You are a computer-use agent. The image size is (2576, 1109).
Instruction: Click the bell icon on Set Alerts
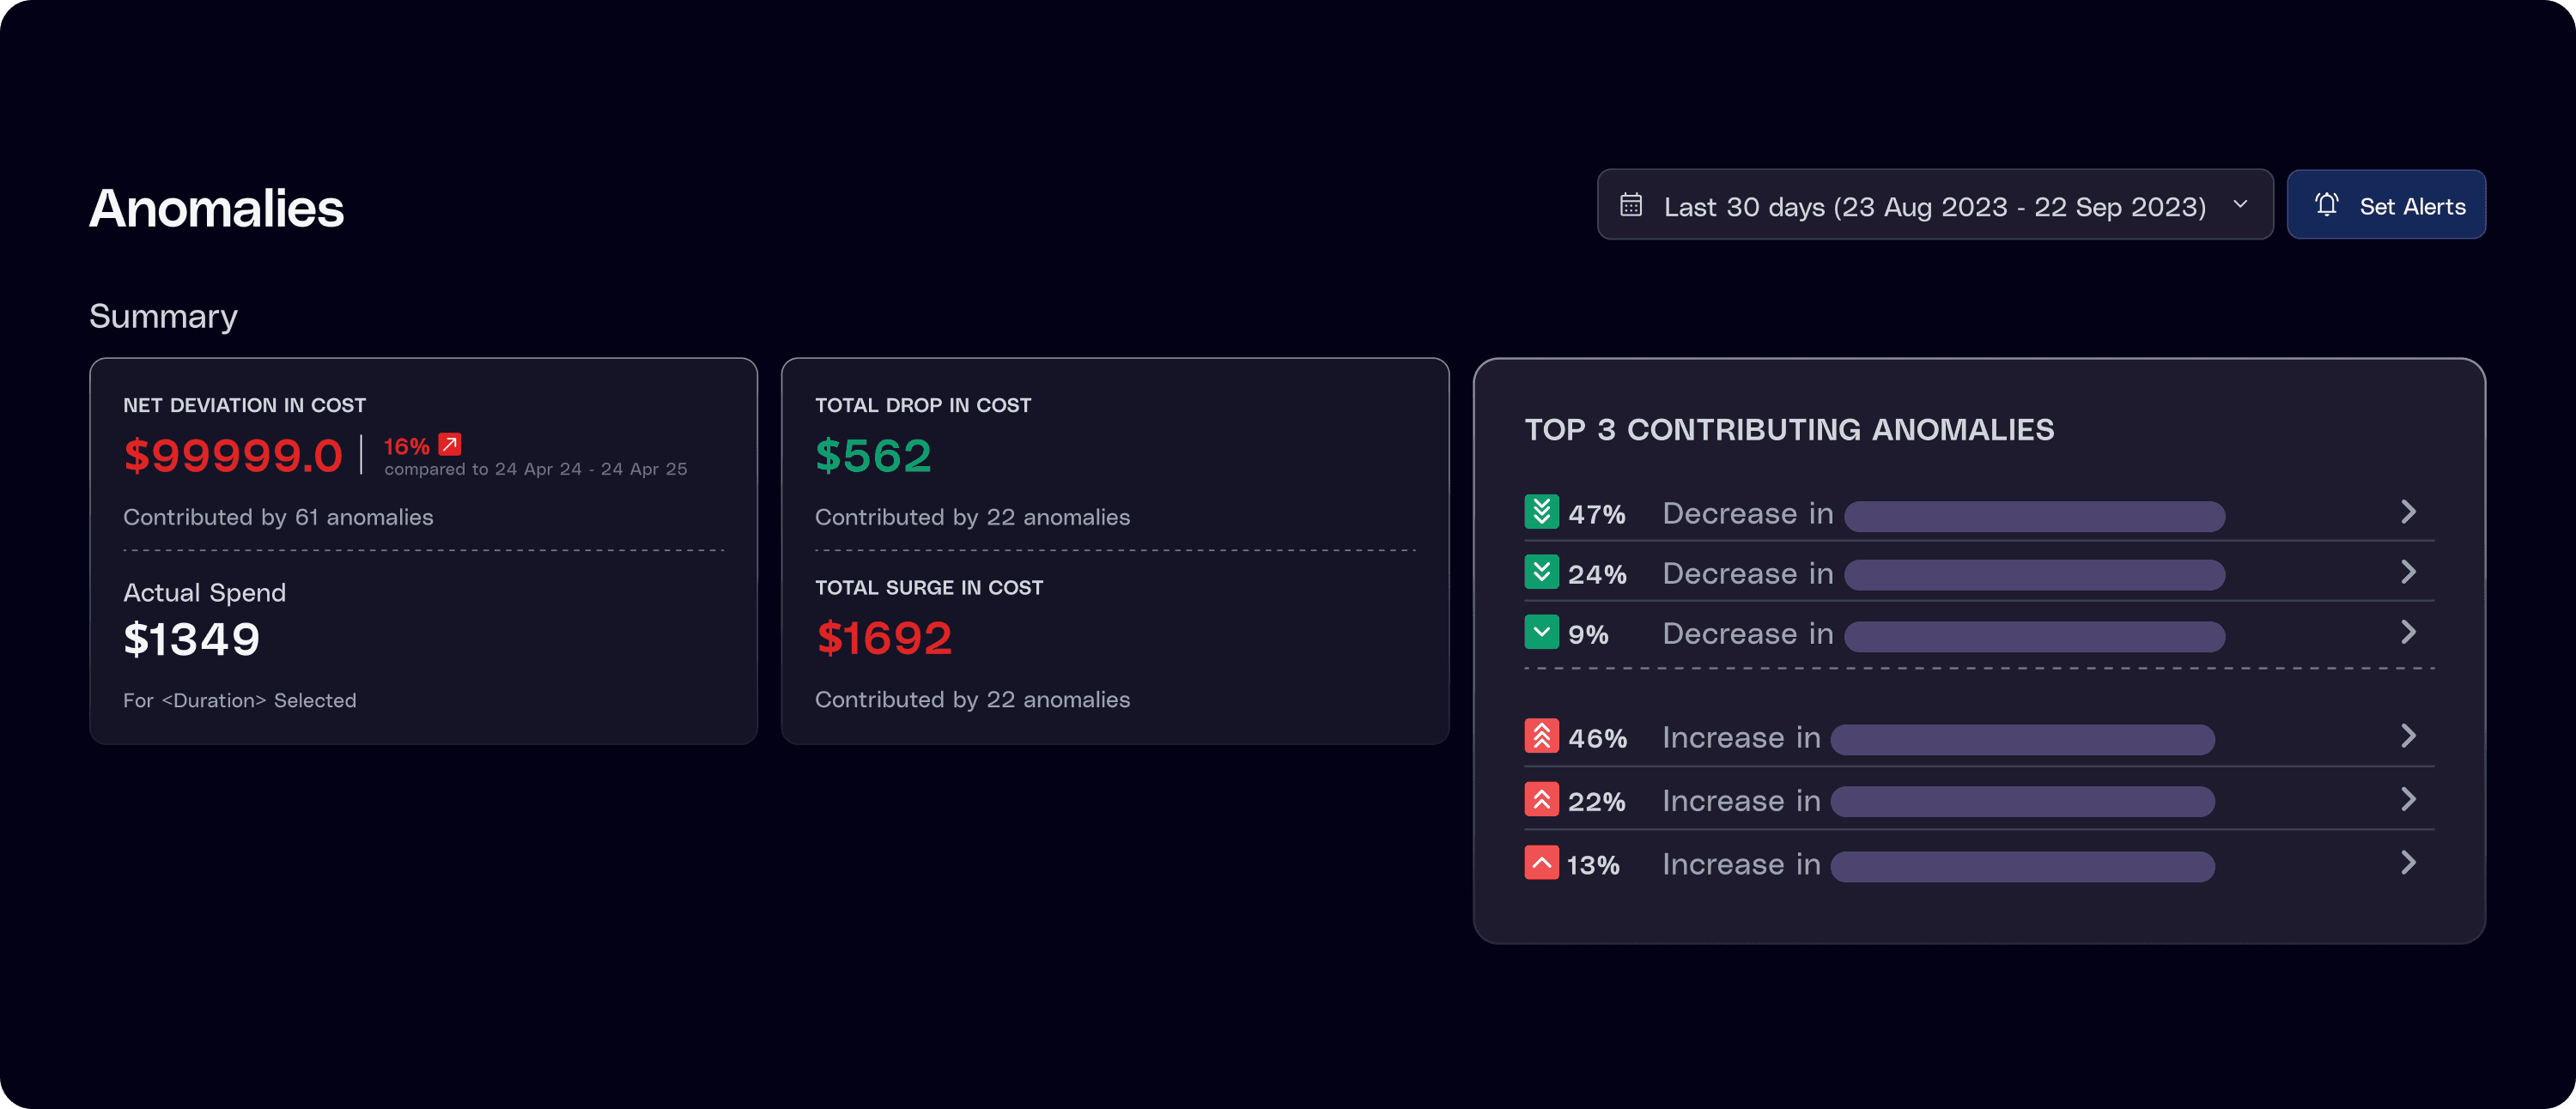2326,205
